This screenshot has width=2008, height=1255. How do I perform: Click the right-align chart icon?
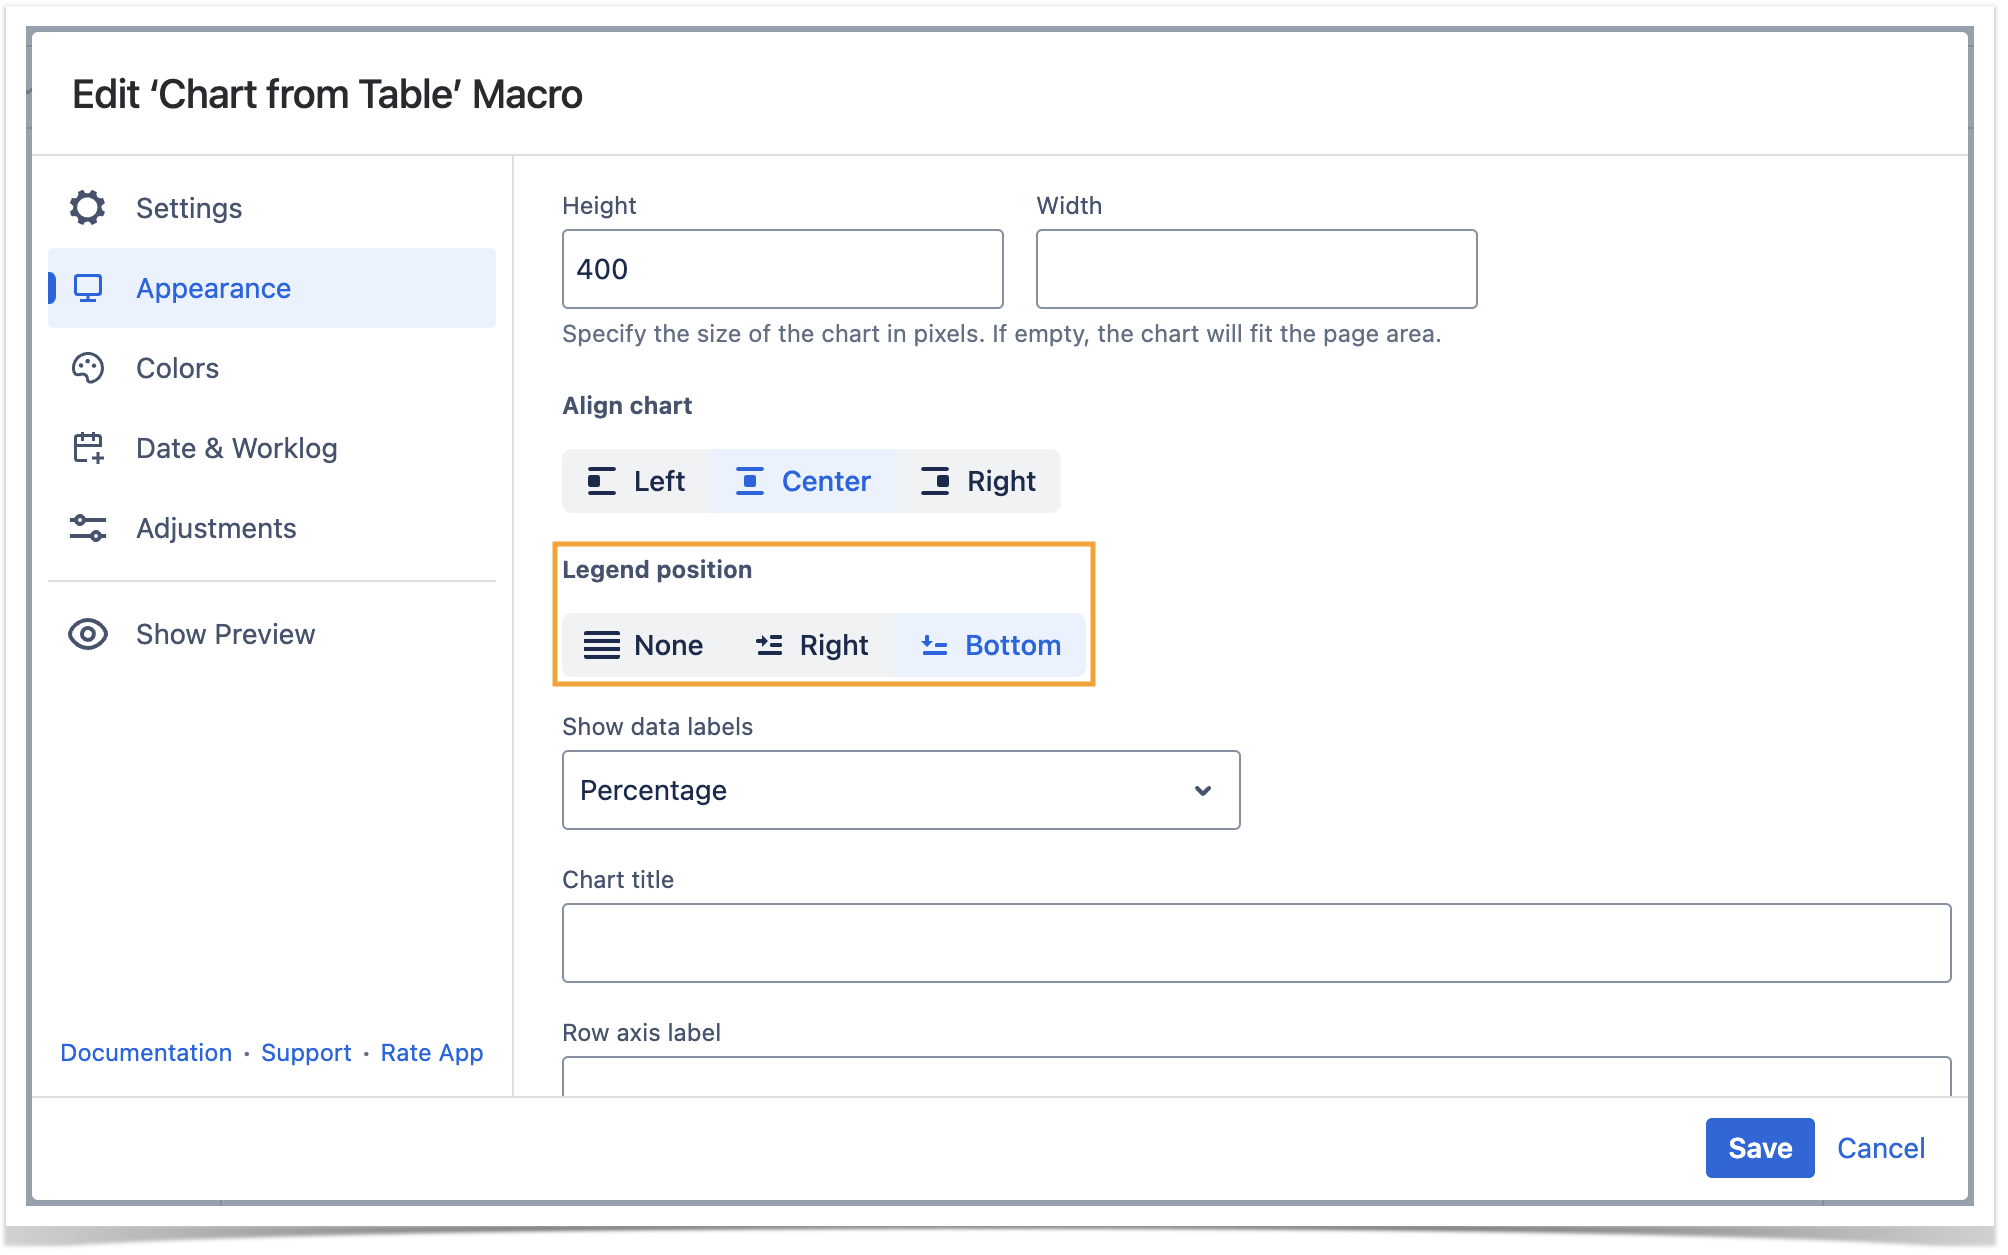935,481
